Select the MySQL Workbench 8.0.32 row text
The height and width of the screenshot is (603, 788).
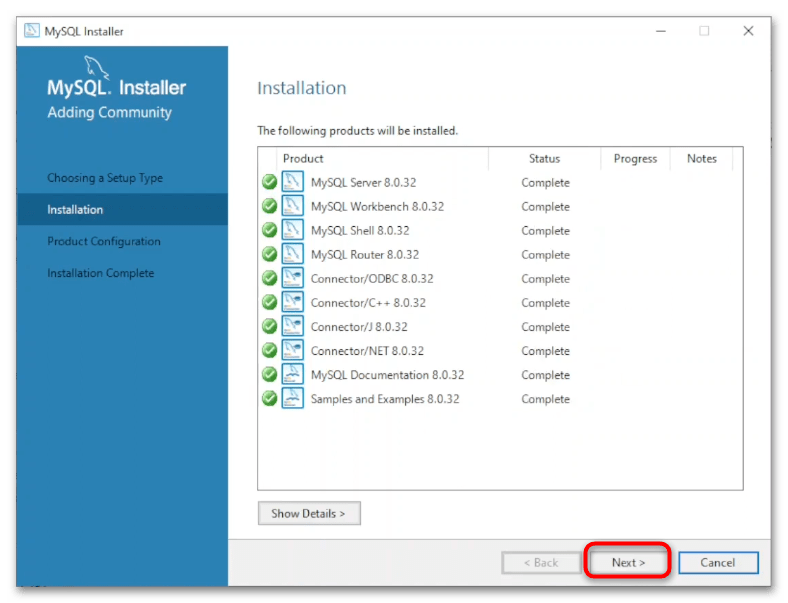(377, 207)
